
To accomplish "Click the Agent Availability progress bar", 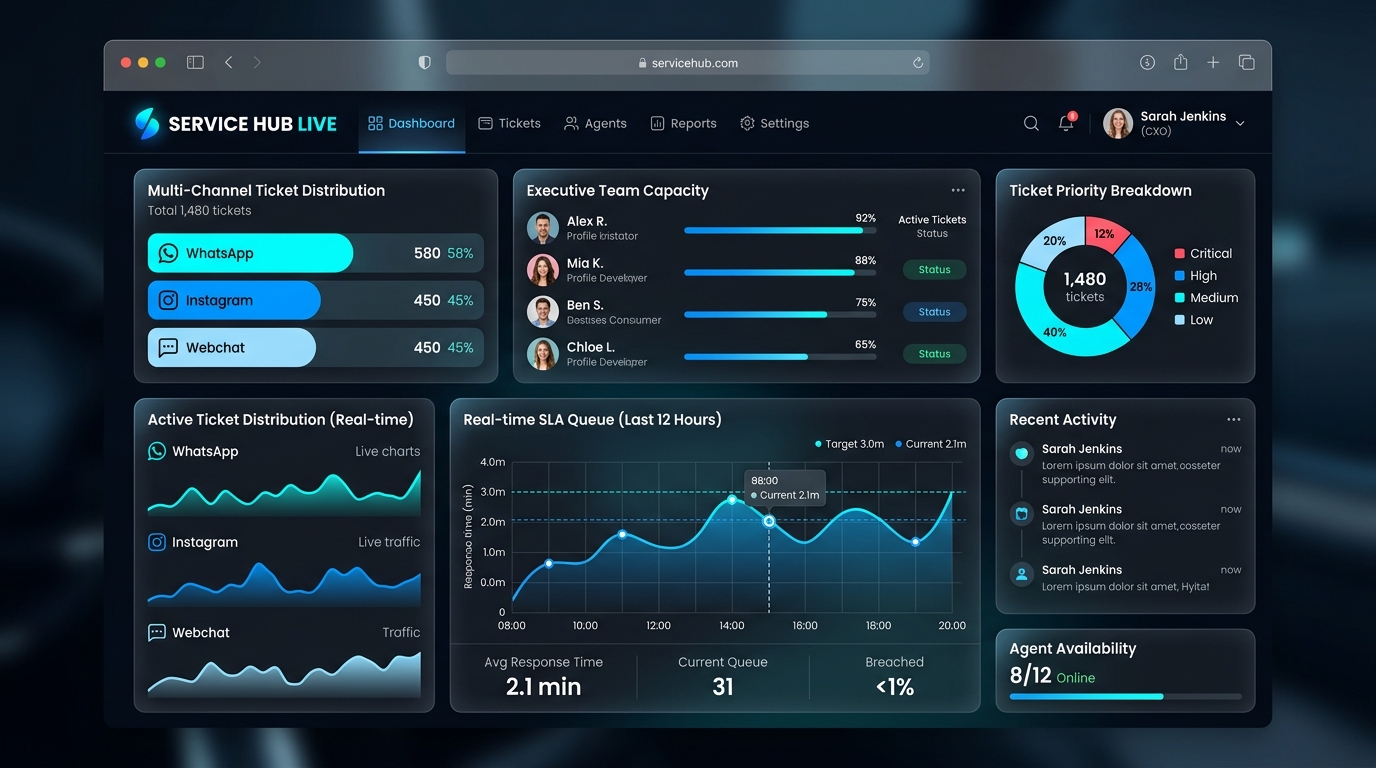I will click(1126, 696).
